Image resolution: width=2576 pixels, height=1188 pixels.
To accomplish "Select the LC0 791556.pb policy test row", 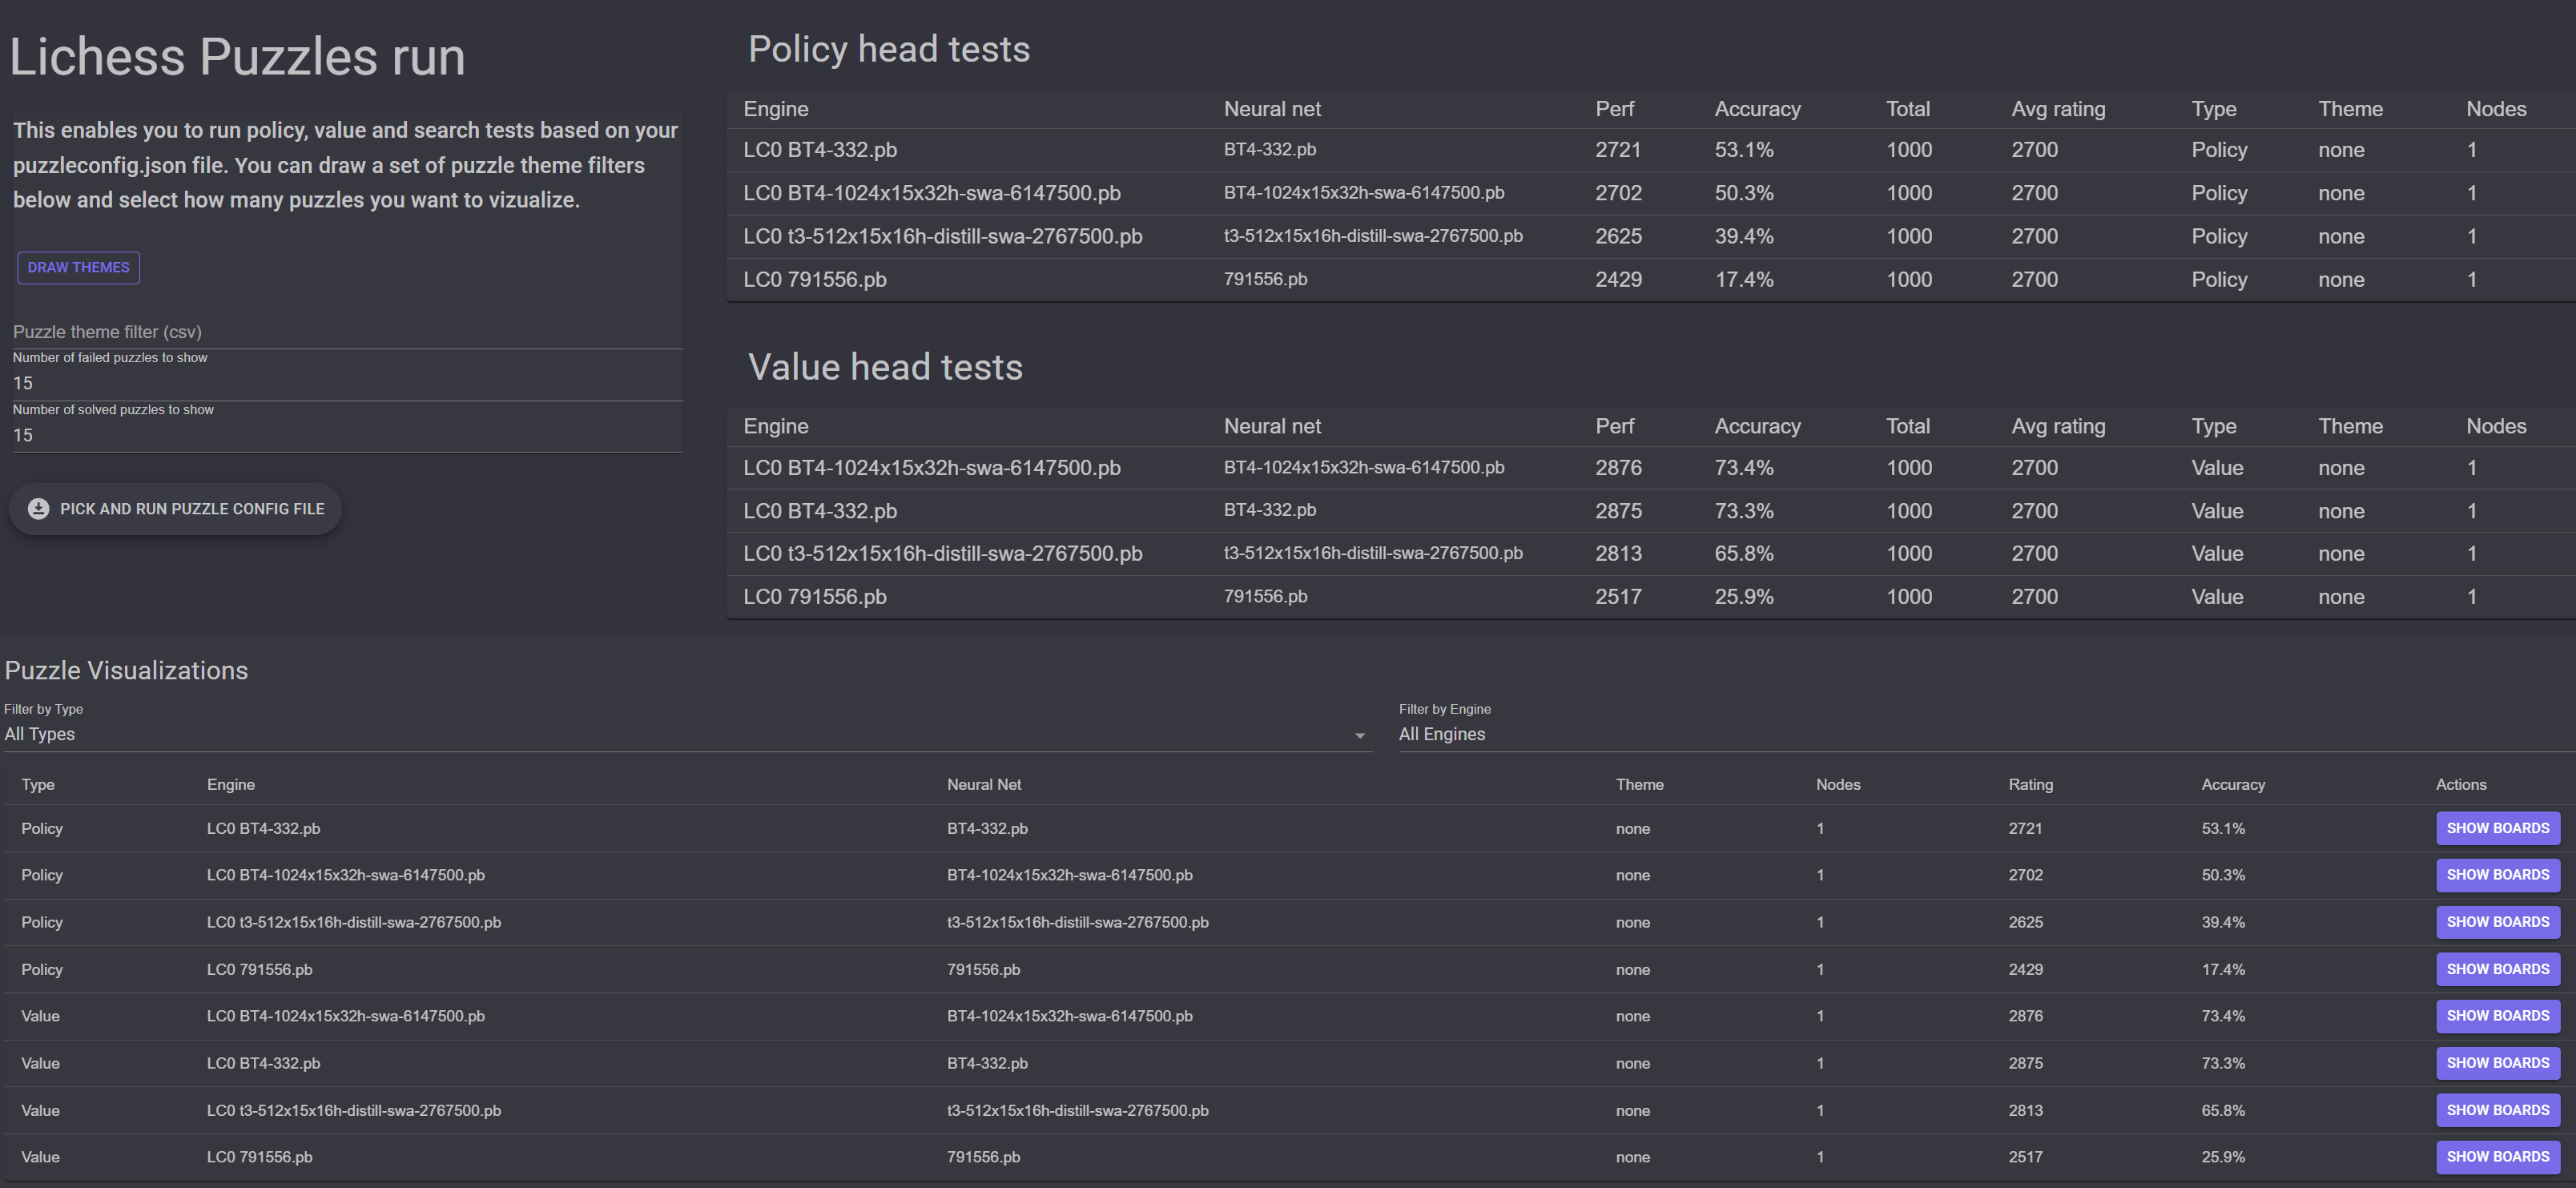I will point(1200,279).
